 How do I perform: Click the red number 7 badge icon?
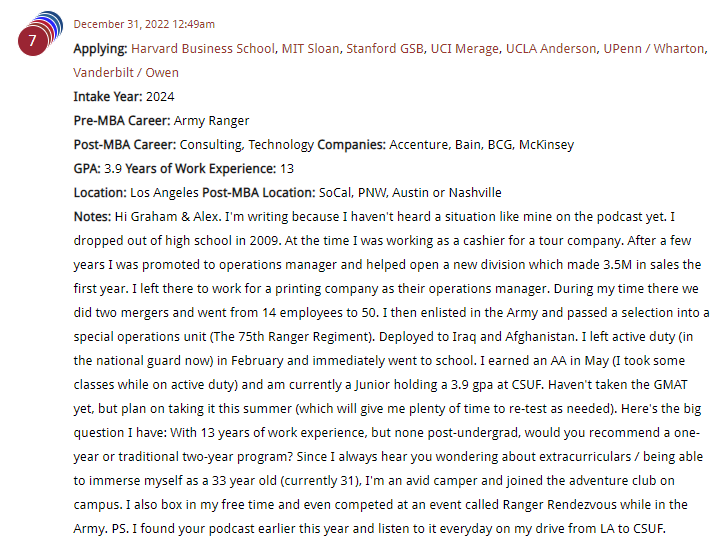pos(33,42)
